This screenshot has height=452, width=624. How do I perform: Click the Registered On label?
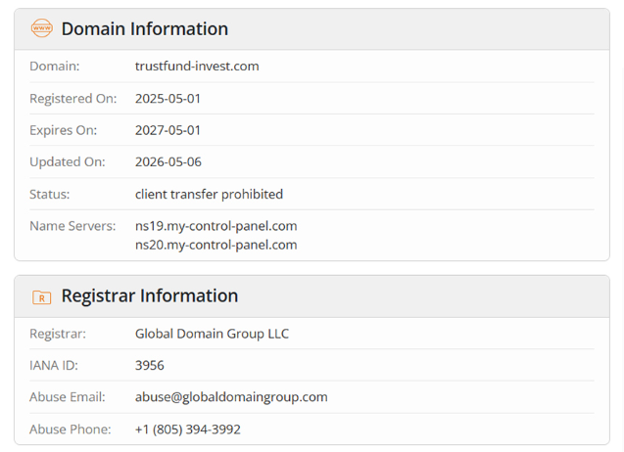[x=73, y=99]
